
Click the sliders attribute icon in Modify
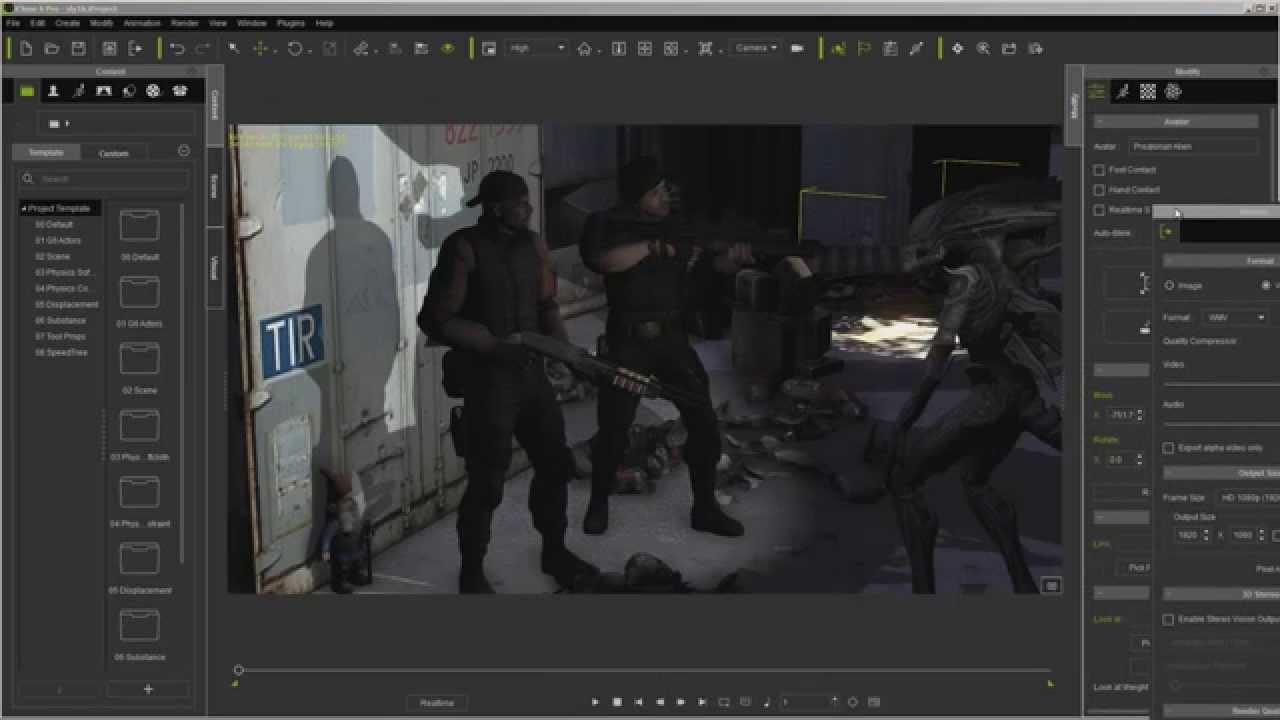coord(1097,91)
